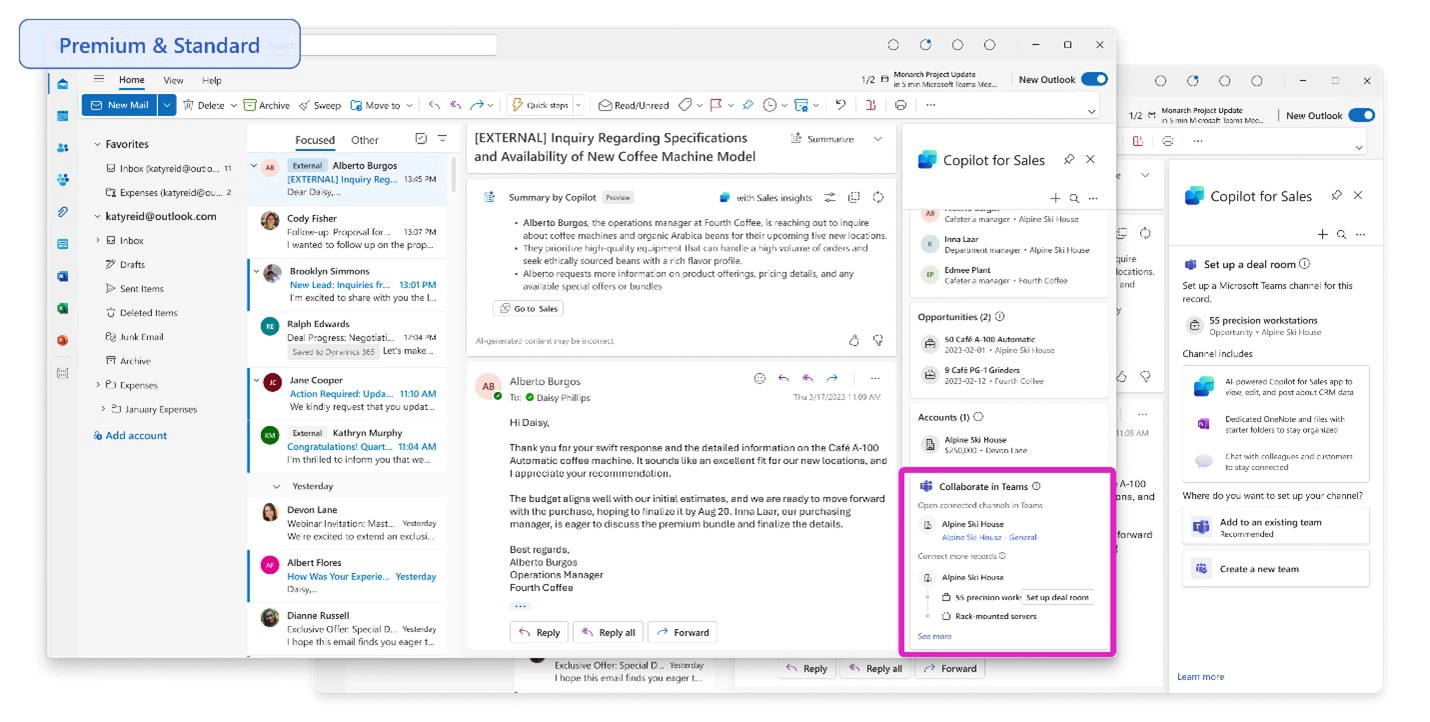Search within the front Copilot for Sales pane

pyautogui.click(x=1074, y=199)
